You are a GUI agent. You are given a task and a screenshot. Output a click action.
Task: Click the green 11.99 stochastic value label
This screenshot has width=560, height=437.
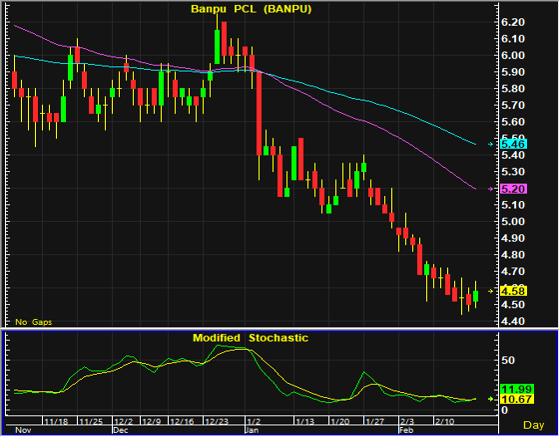pos(517,389)
